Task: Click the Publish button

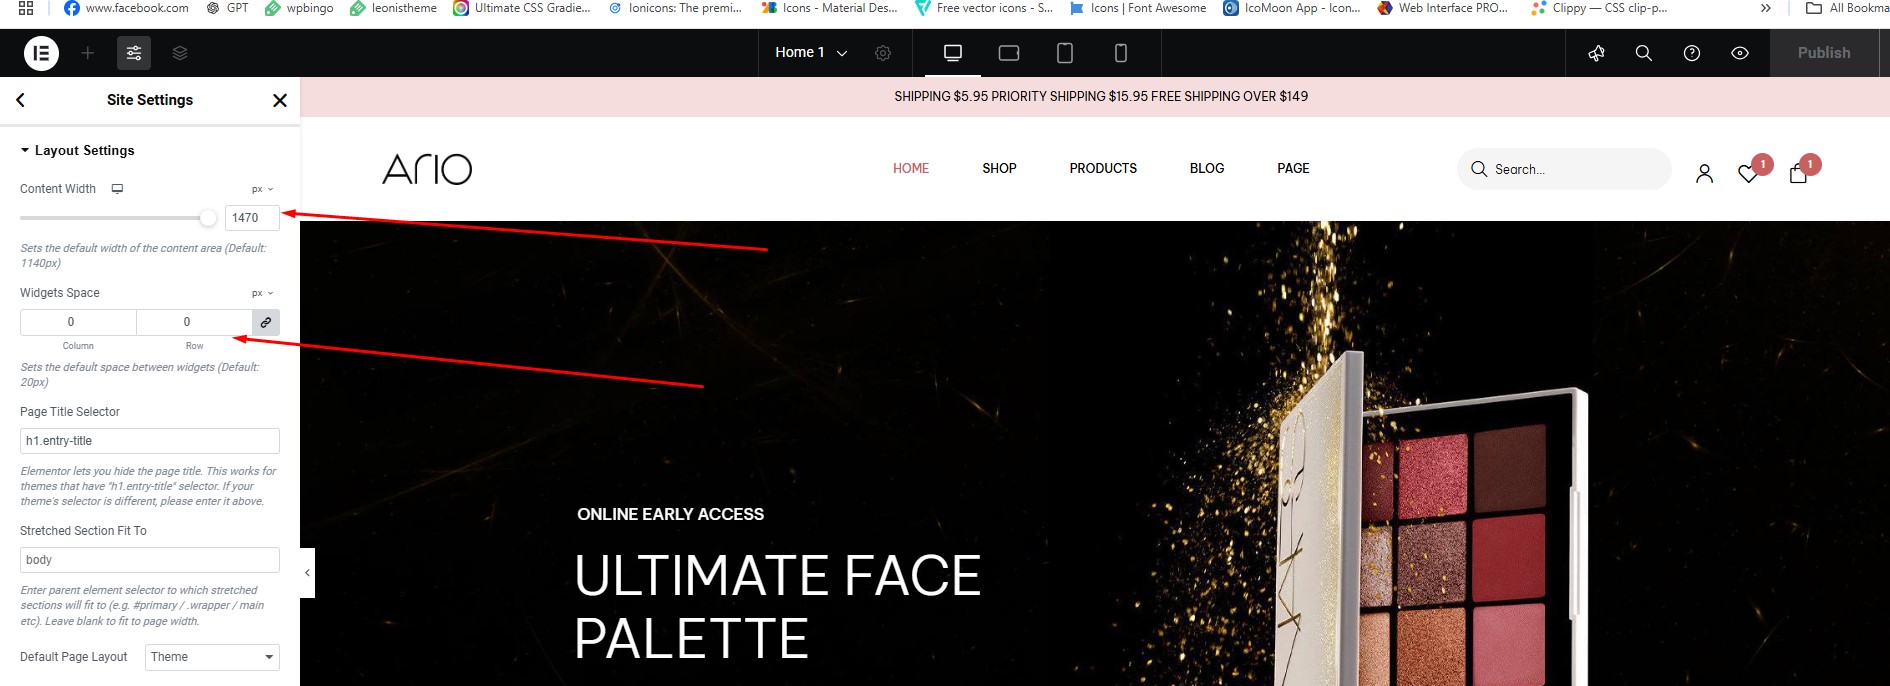Action: 1824,53
